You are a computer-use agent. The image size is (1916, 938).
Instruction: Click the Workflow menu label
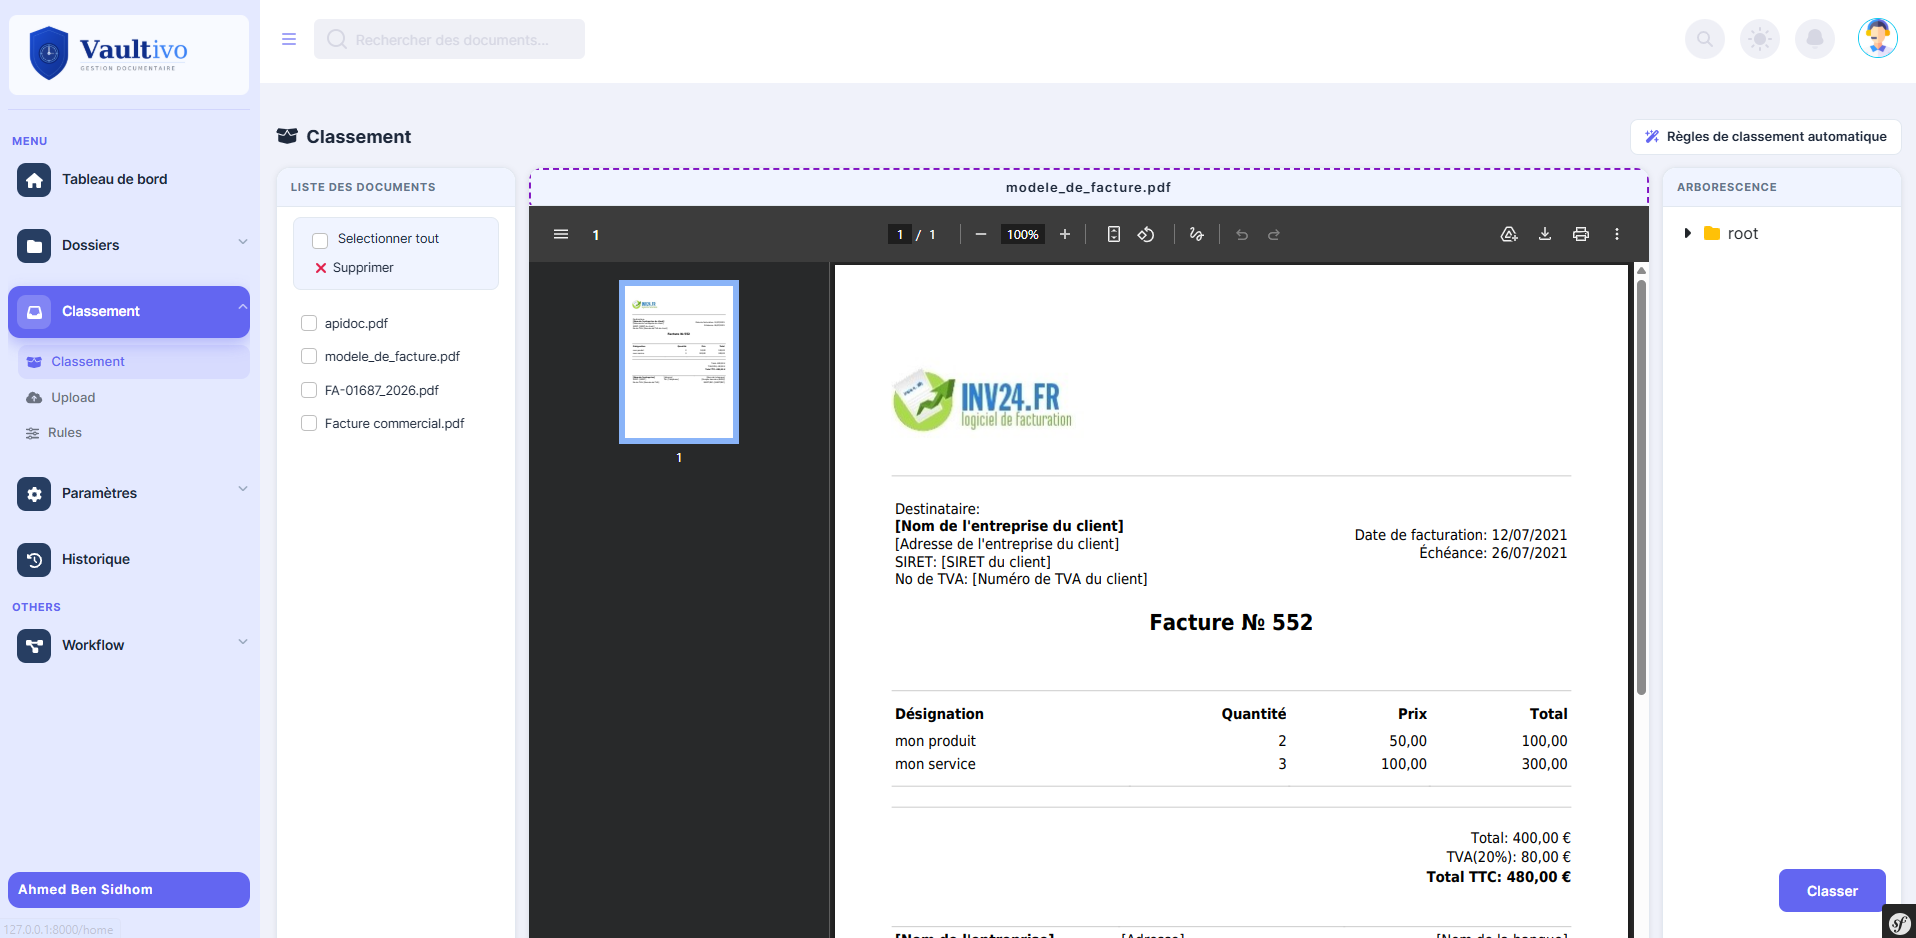pyautogui.click(x=93, y=646)
